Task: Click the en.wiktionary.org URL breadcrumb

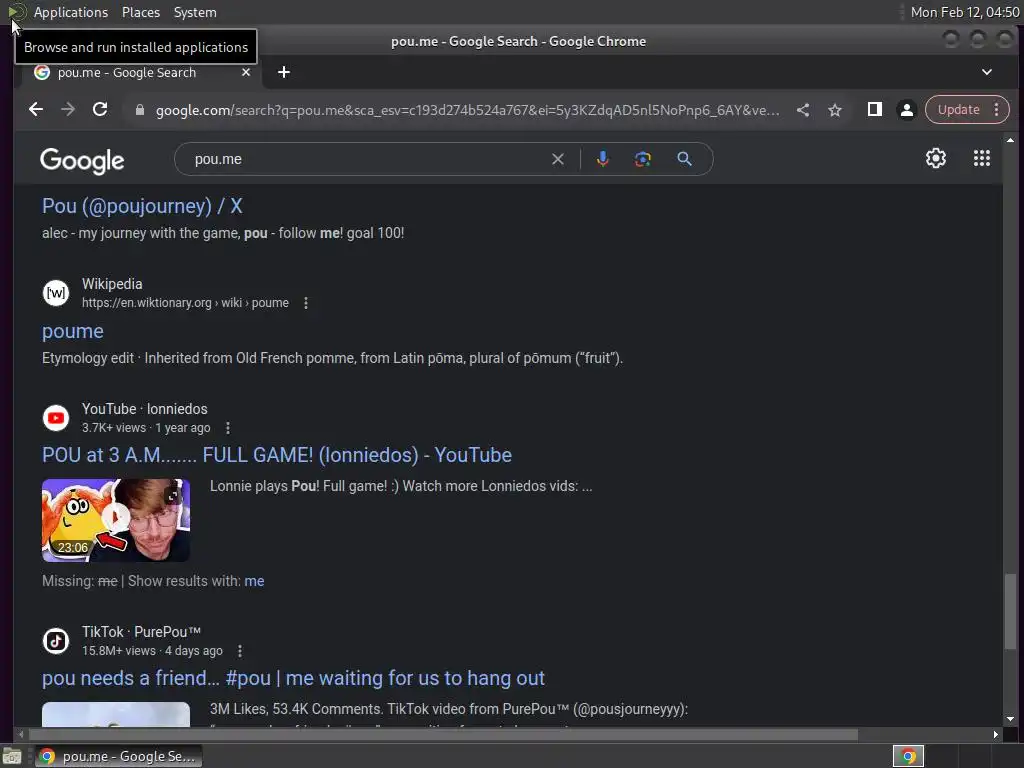Action: tap(185, 303)
